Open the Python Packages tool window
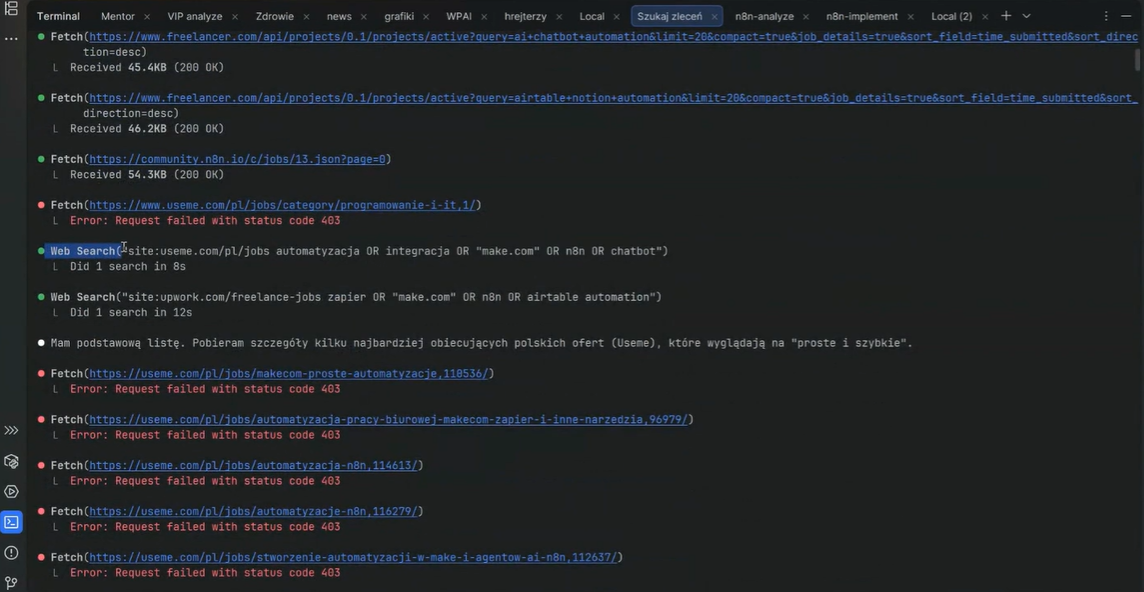 pos(11,461)
